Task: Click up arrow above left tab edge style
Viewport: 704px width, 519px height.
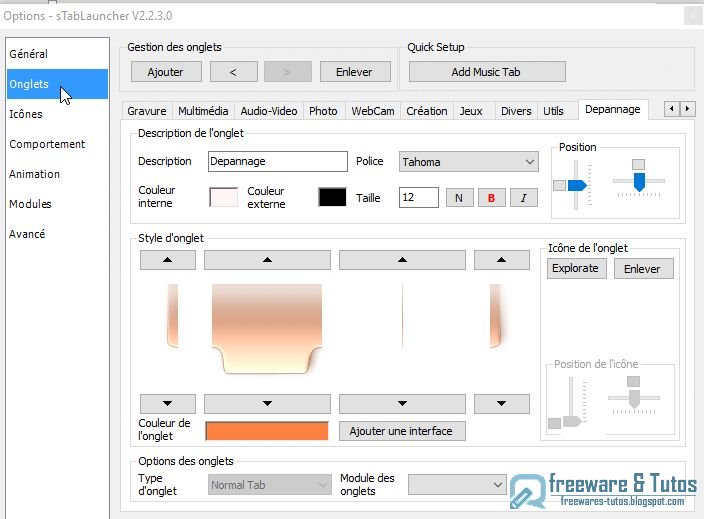Action: (x=168, y=260)
